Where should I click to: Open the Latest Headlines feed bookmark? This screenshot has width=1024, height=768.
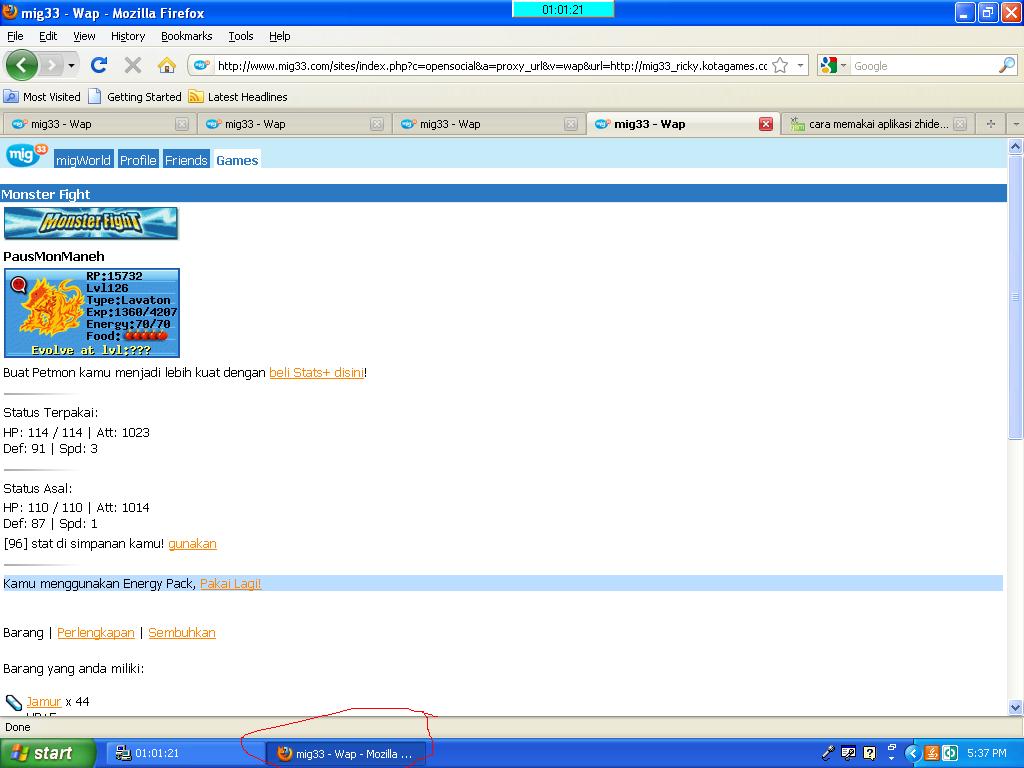click(238, 97)
